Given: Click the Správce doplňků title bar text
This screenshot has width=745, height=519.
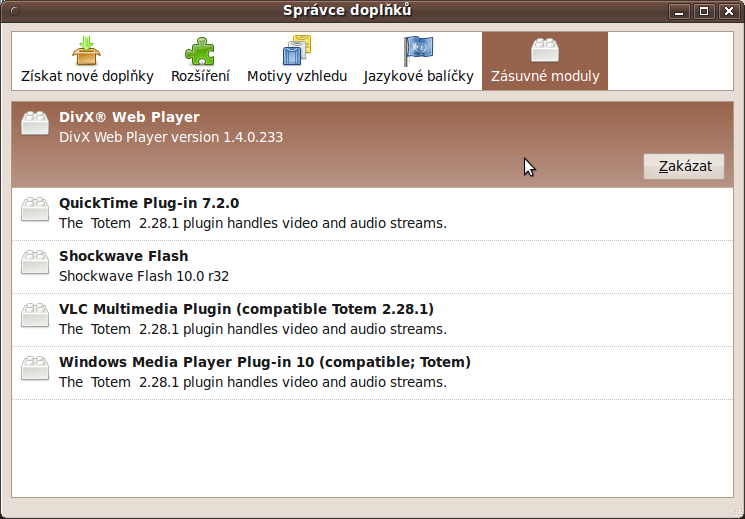Looking at the screenshot, I should point(347,10).
